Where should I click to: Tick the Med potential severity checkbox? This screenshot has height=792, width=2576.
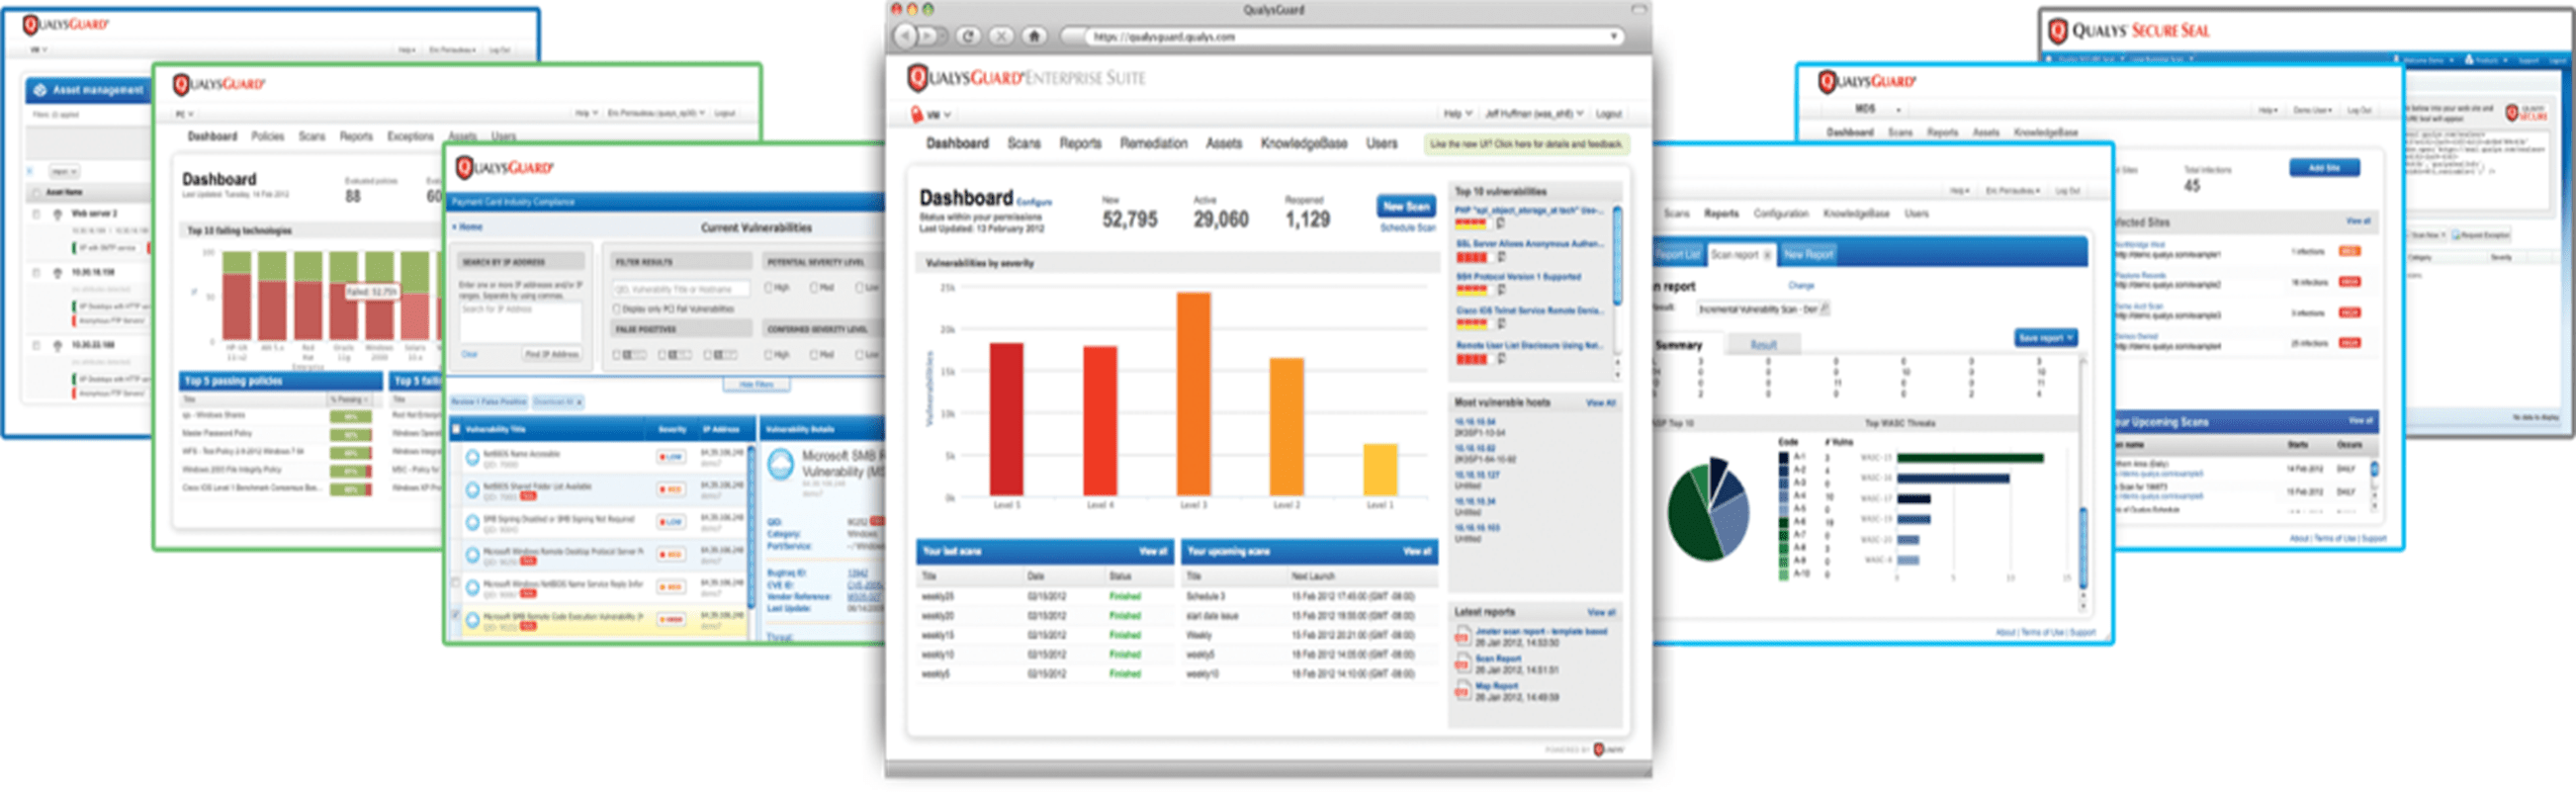pyautogui.click(x=815, y=288)
